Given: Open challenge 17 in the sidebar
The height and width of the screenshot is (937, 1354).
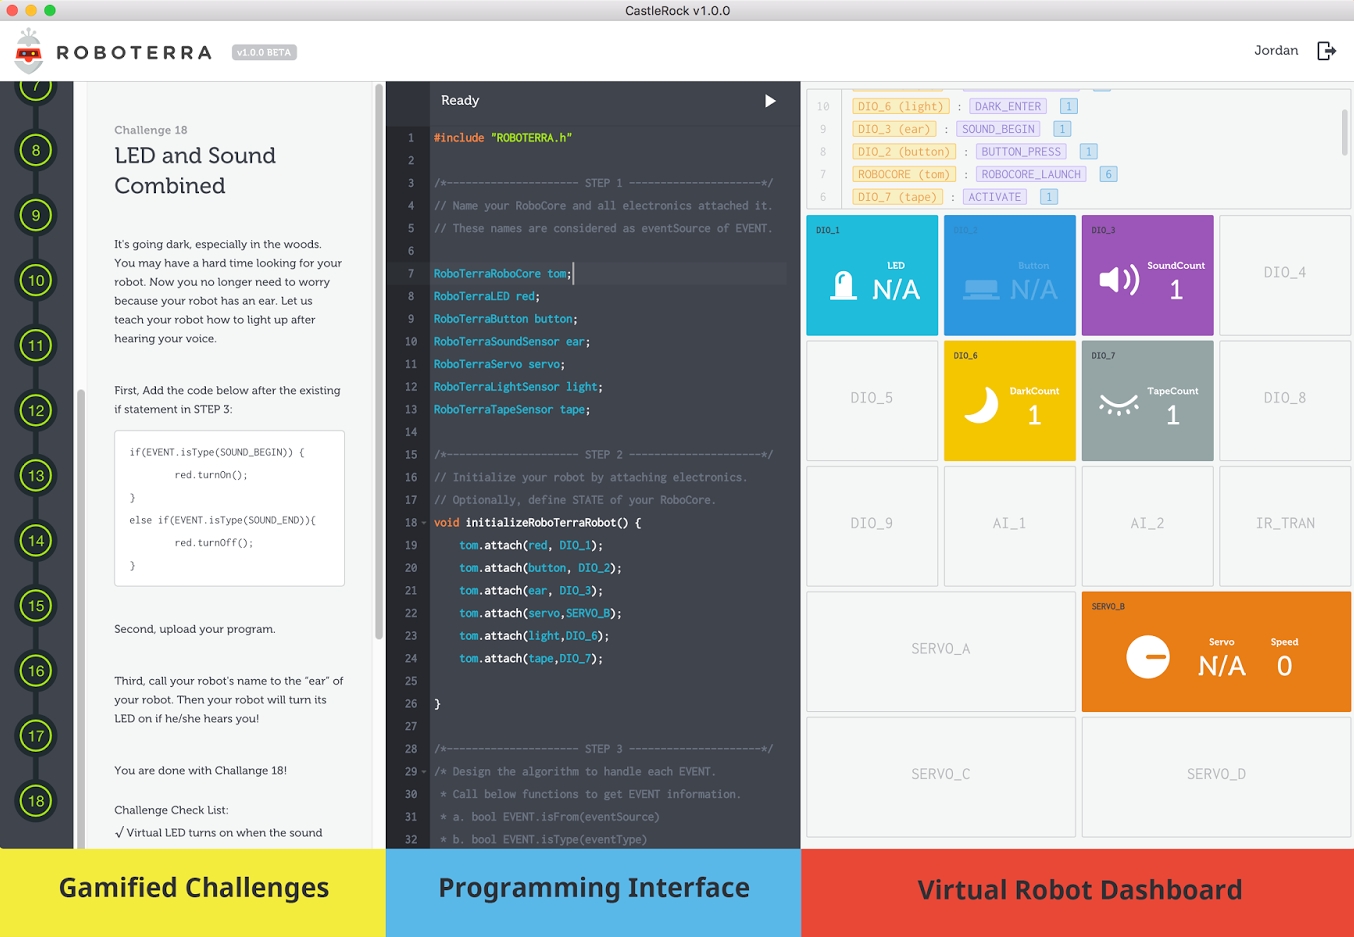Looking at the screenshot, I should pyautogui.click(x=36, y=736).
